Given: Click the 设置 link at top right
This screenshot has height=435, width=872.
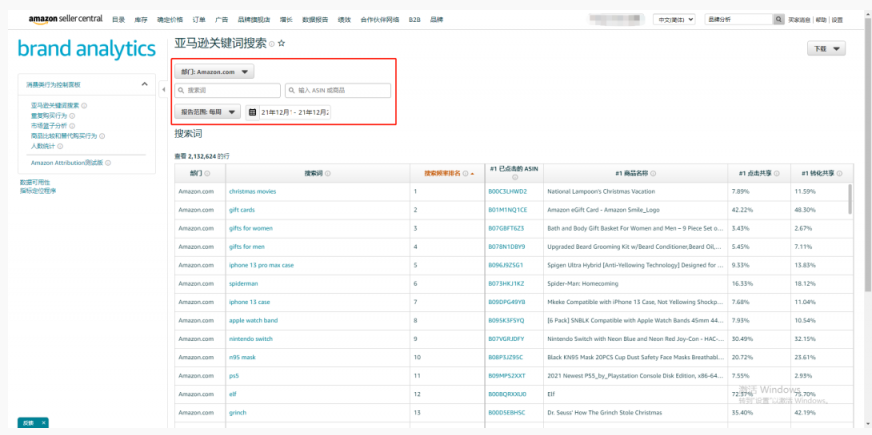Looking at the screenshot, I should (837, 19).
